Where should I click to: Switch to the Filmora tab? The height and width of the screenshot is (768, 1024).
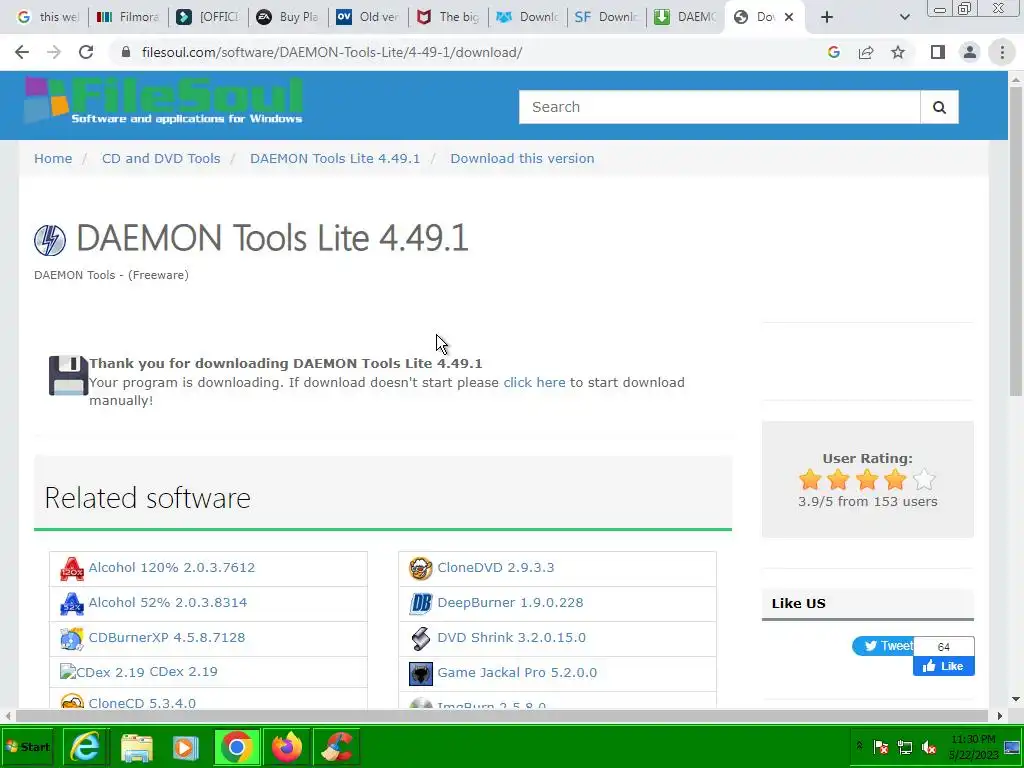[x=128, y=17]
